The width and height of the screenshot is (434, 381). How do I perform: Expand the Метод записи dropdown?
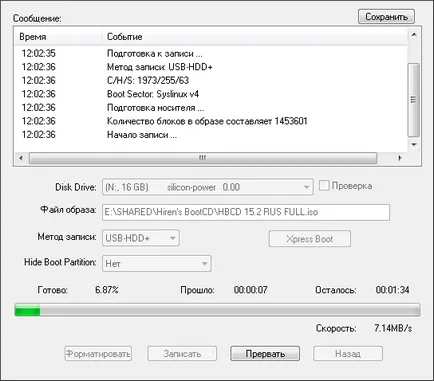point(141,238)
